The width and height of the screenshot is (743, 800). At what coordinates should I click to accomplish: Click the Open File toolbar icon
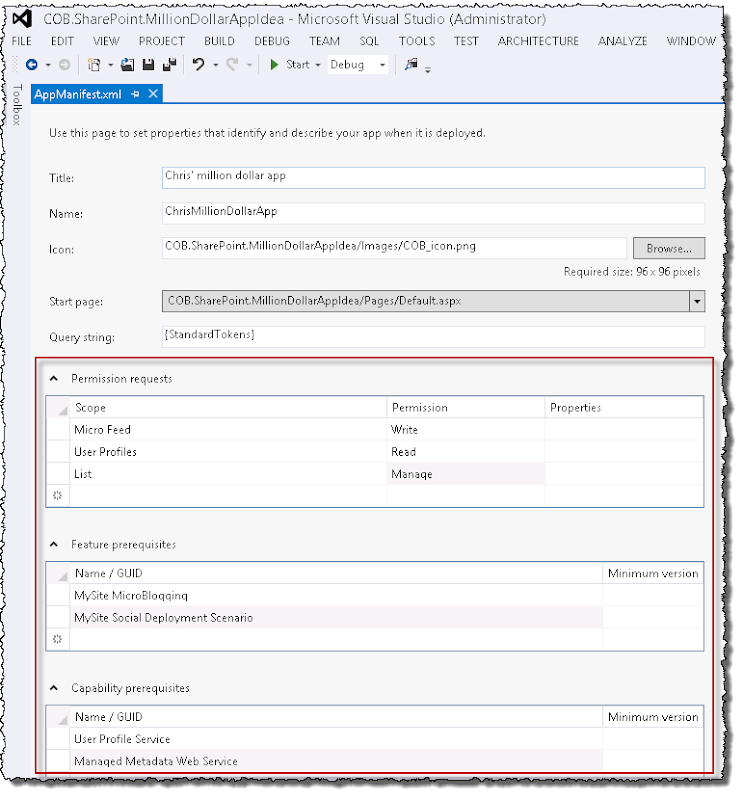click(x=128, y=65)
